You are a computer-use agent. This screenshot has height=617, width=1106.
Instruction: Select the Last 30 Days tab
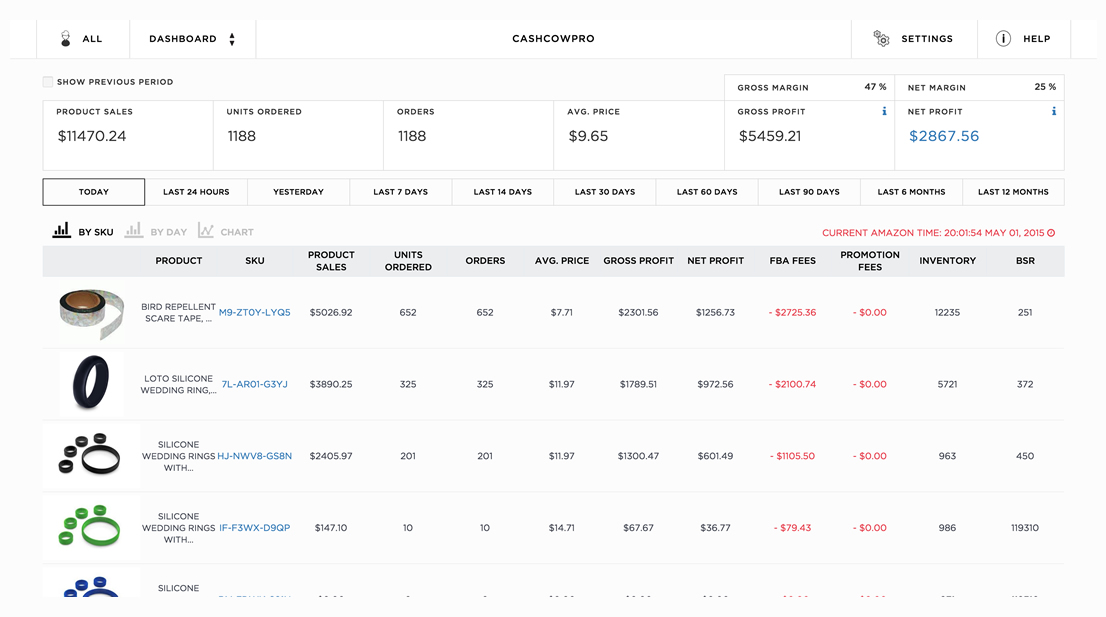605,192
